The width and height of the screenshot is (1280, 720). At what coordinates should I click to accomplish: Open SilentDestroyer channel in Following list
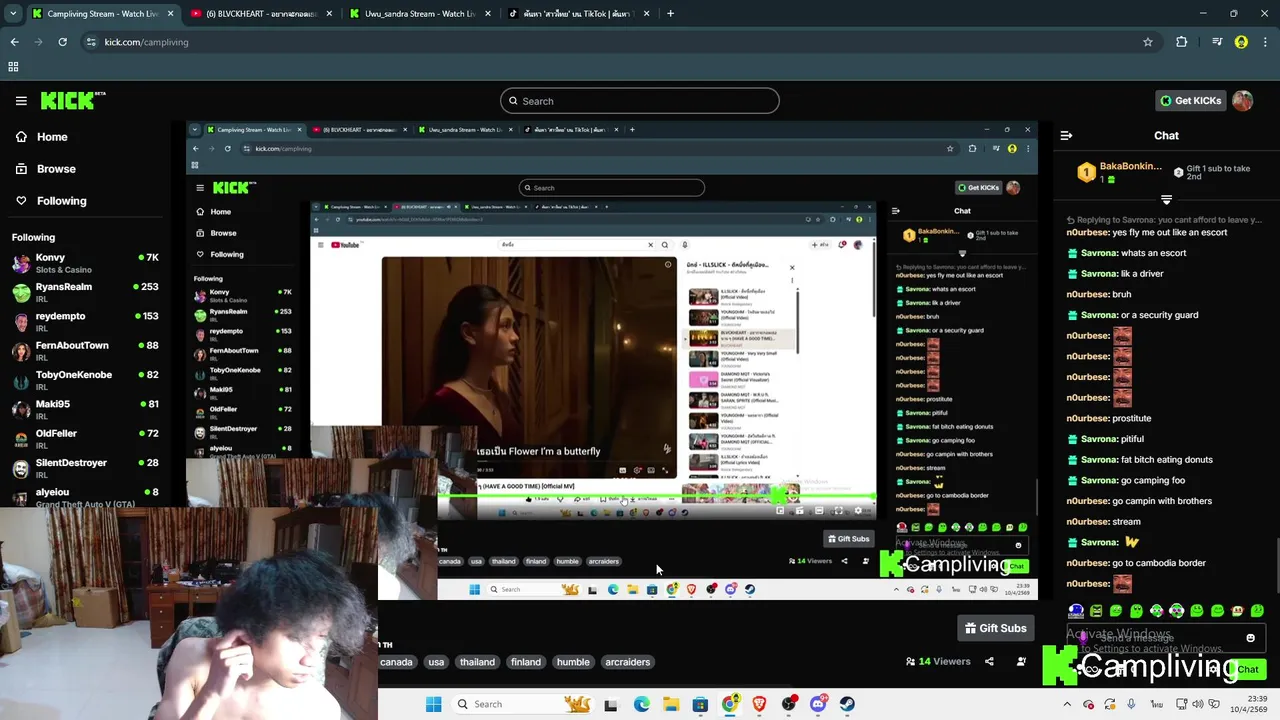click(85, 468)
